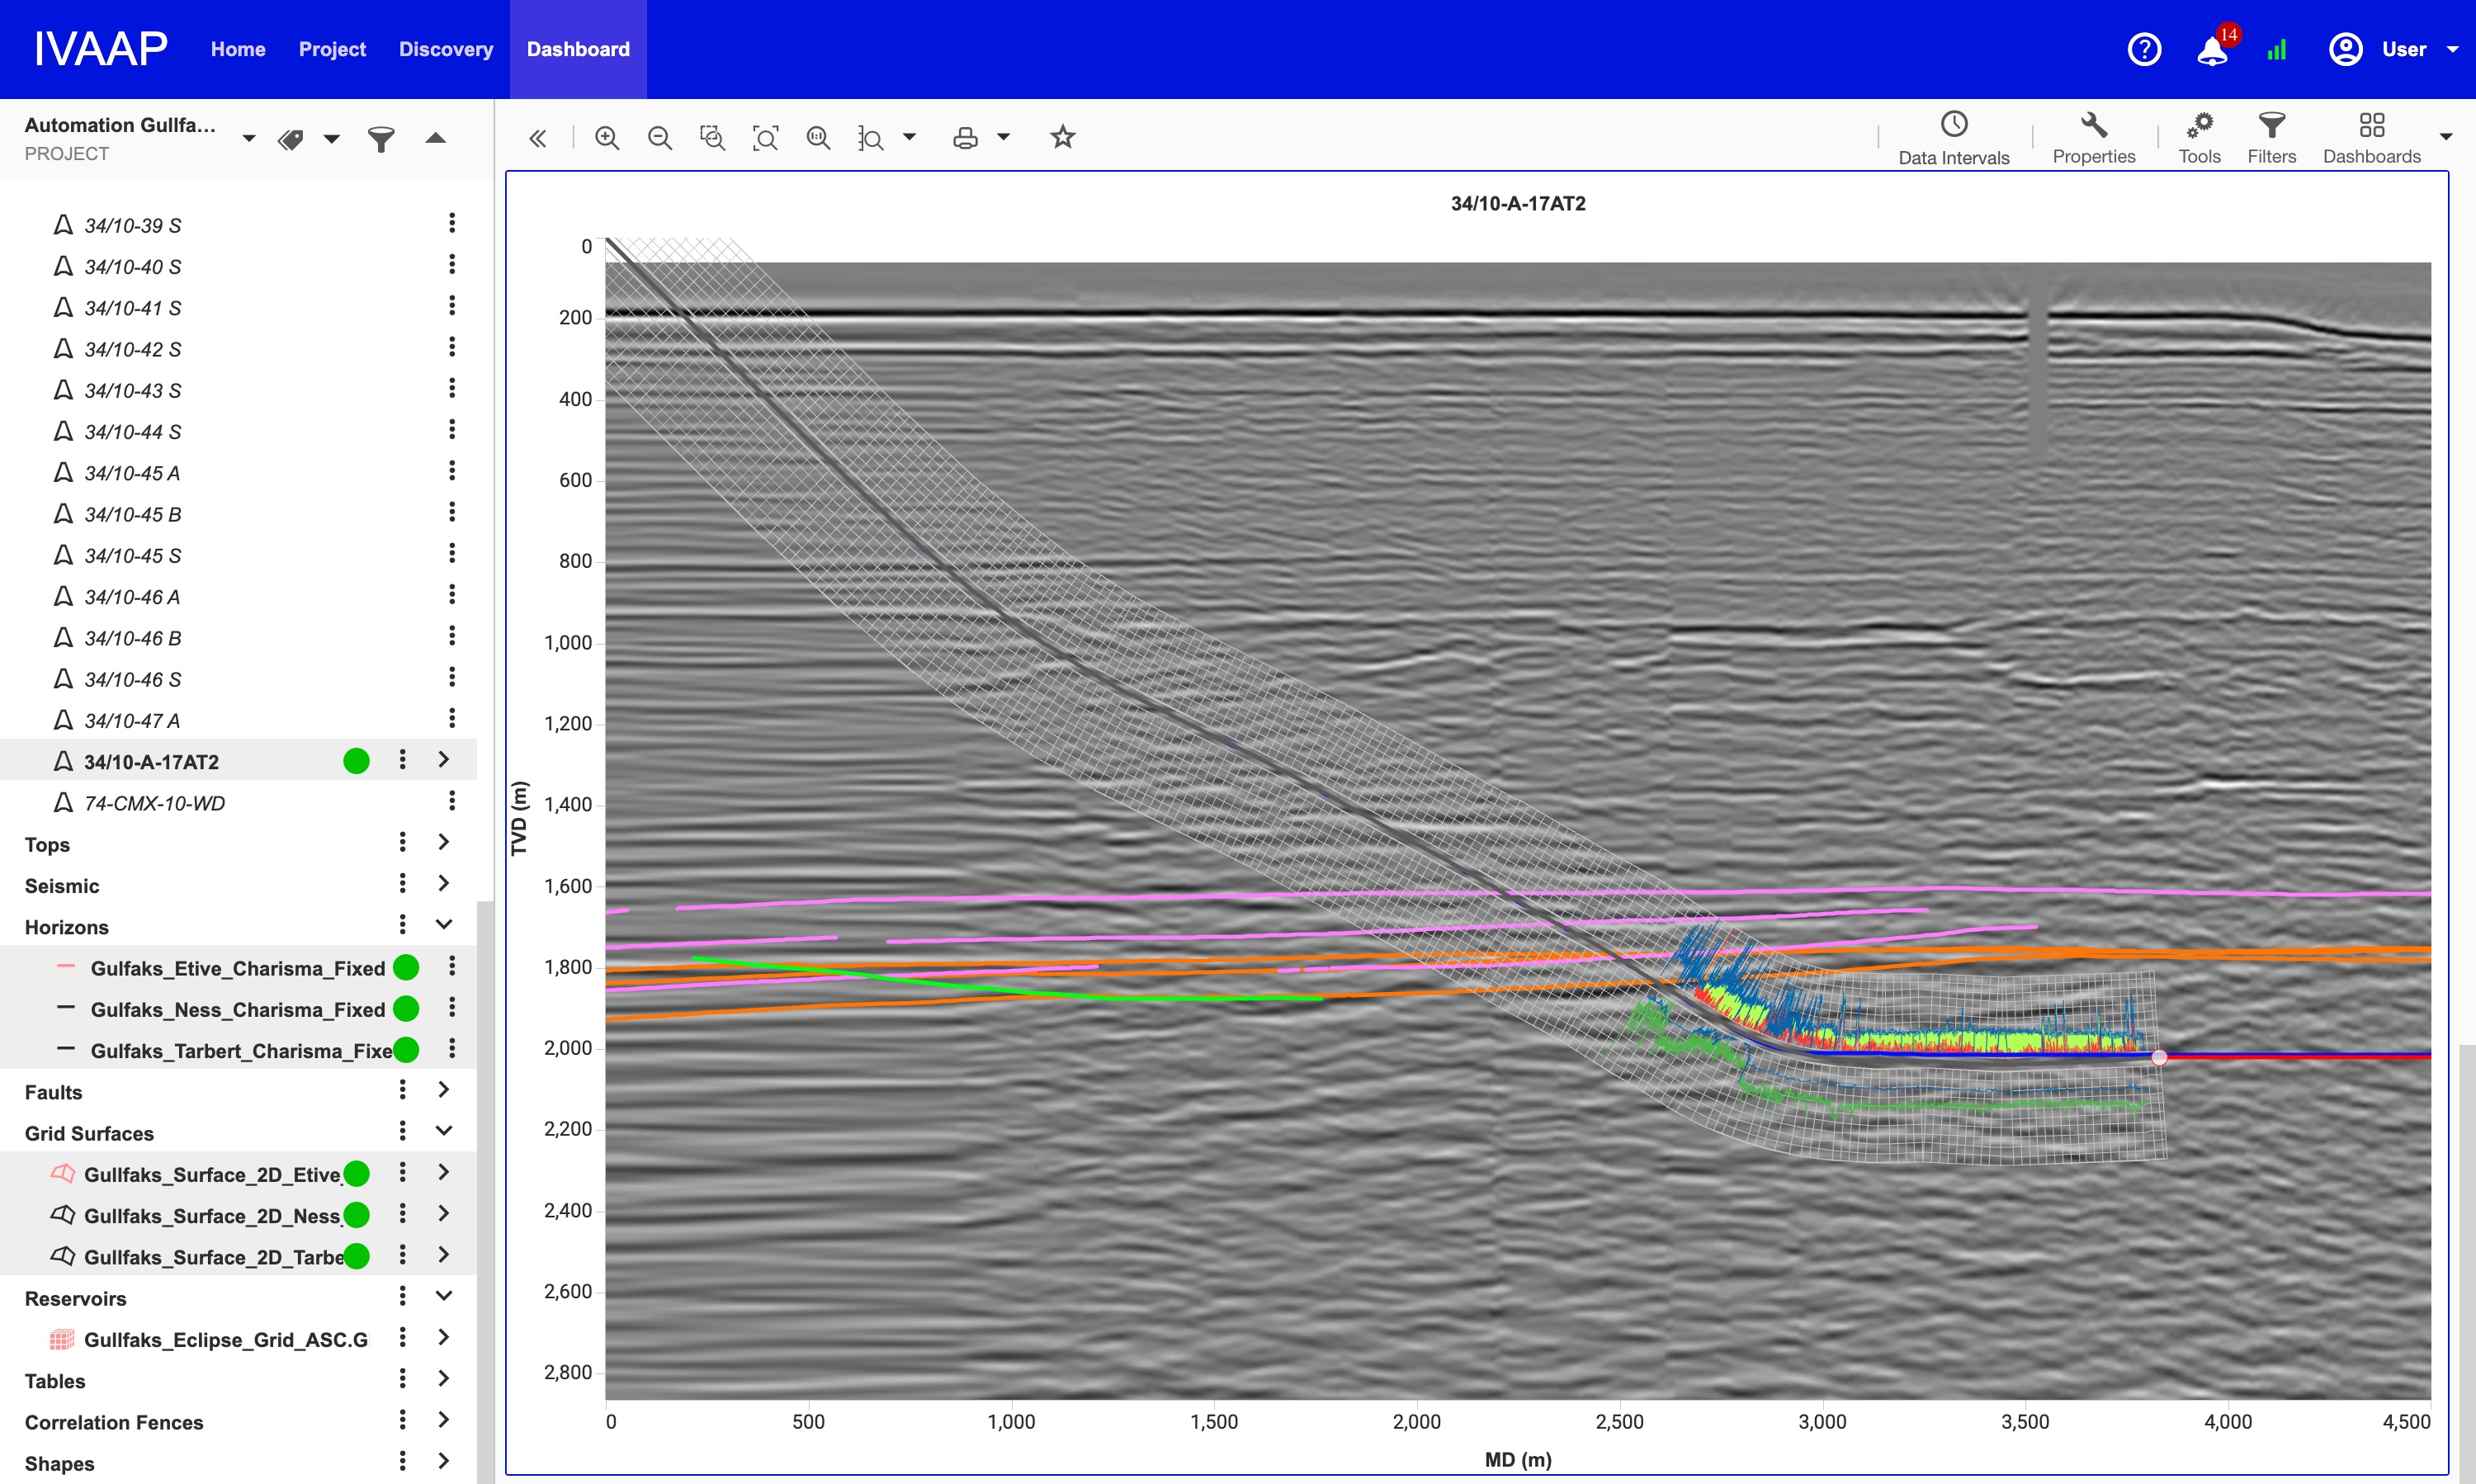Go to the Home tab
This screenshot has width=2476, height=1484.
(x=238, y=49)
